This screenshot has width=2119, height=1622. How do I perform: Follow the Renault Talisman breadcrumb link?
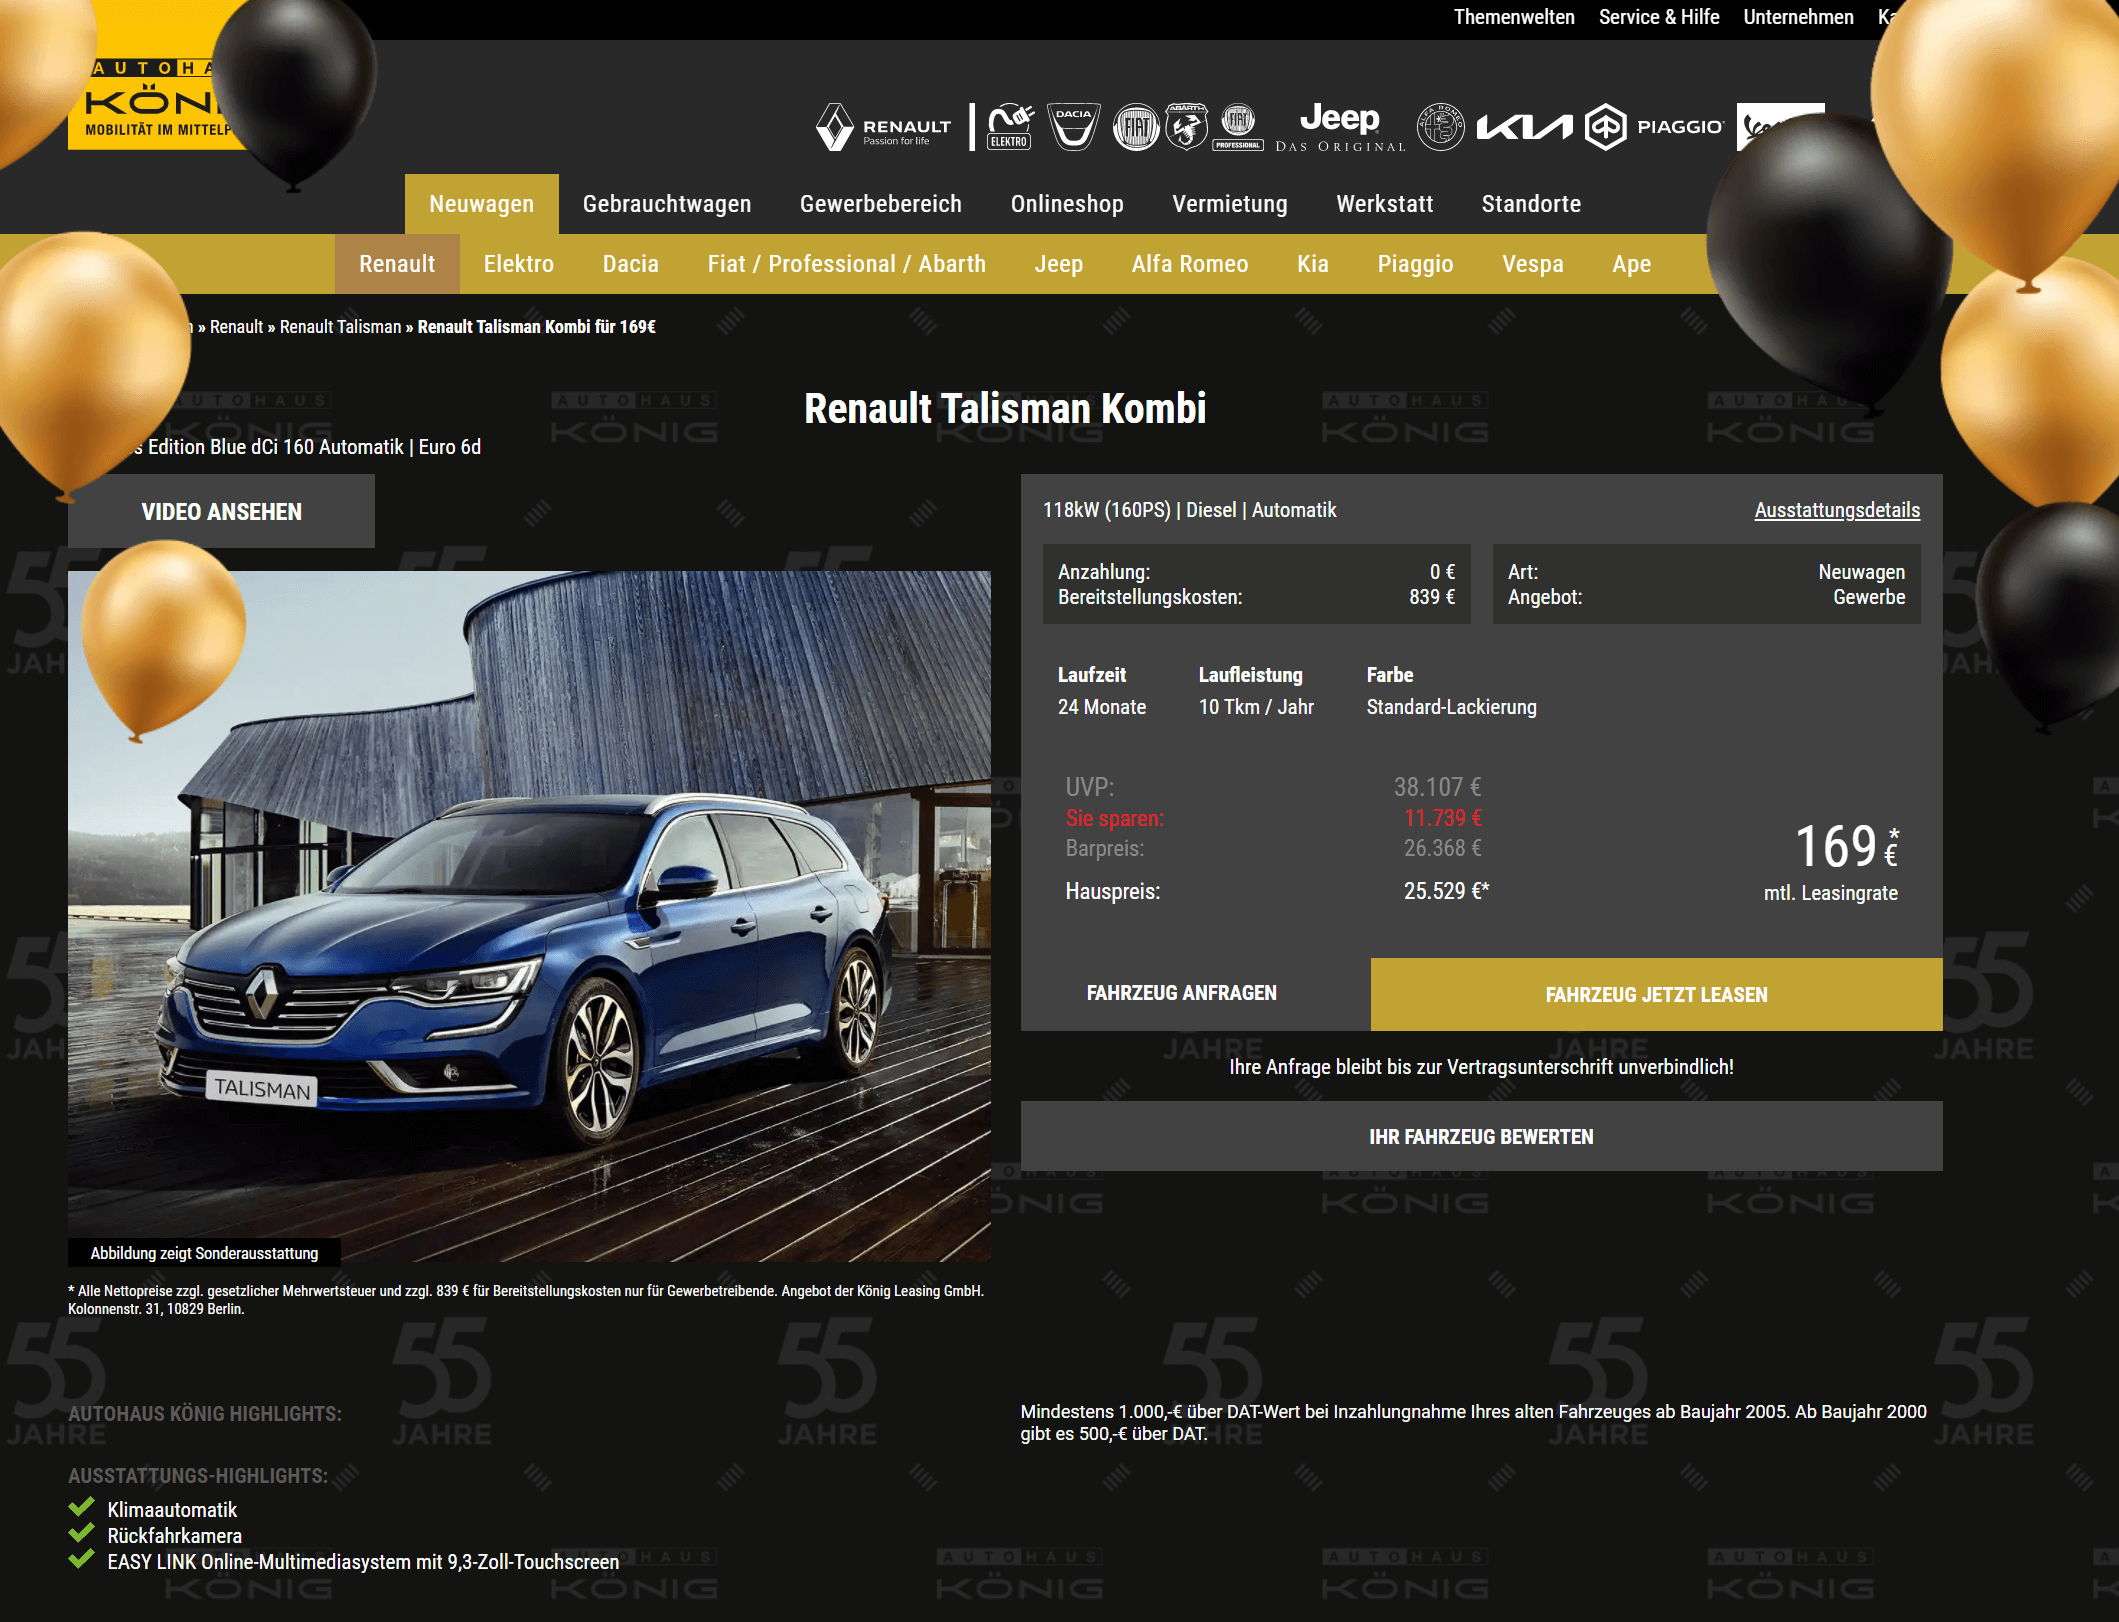pos(340,327)
